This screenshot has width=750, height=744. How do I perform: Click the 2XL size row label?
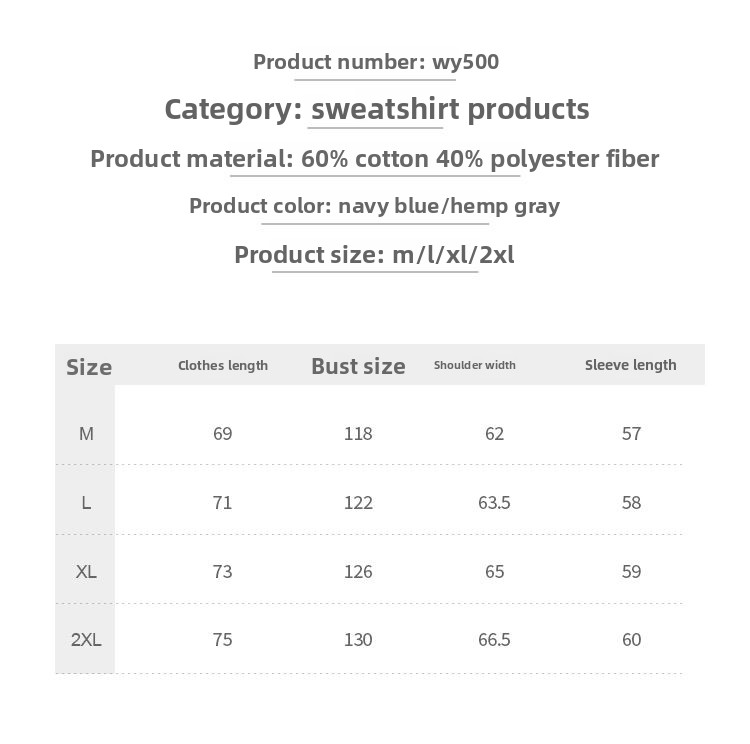[87, 640]
